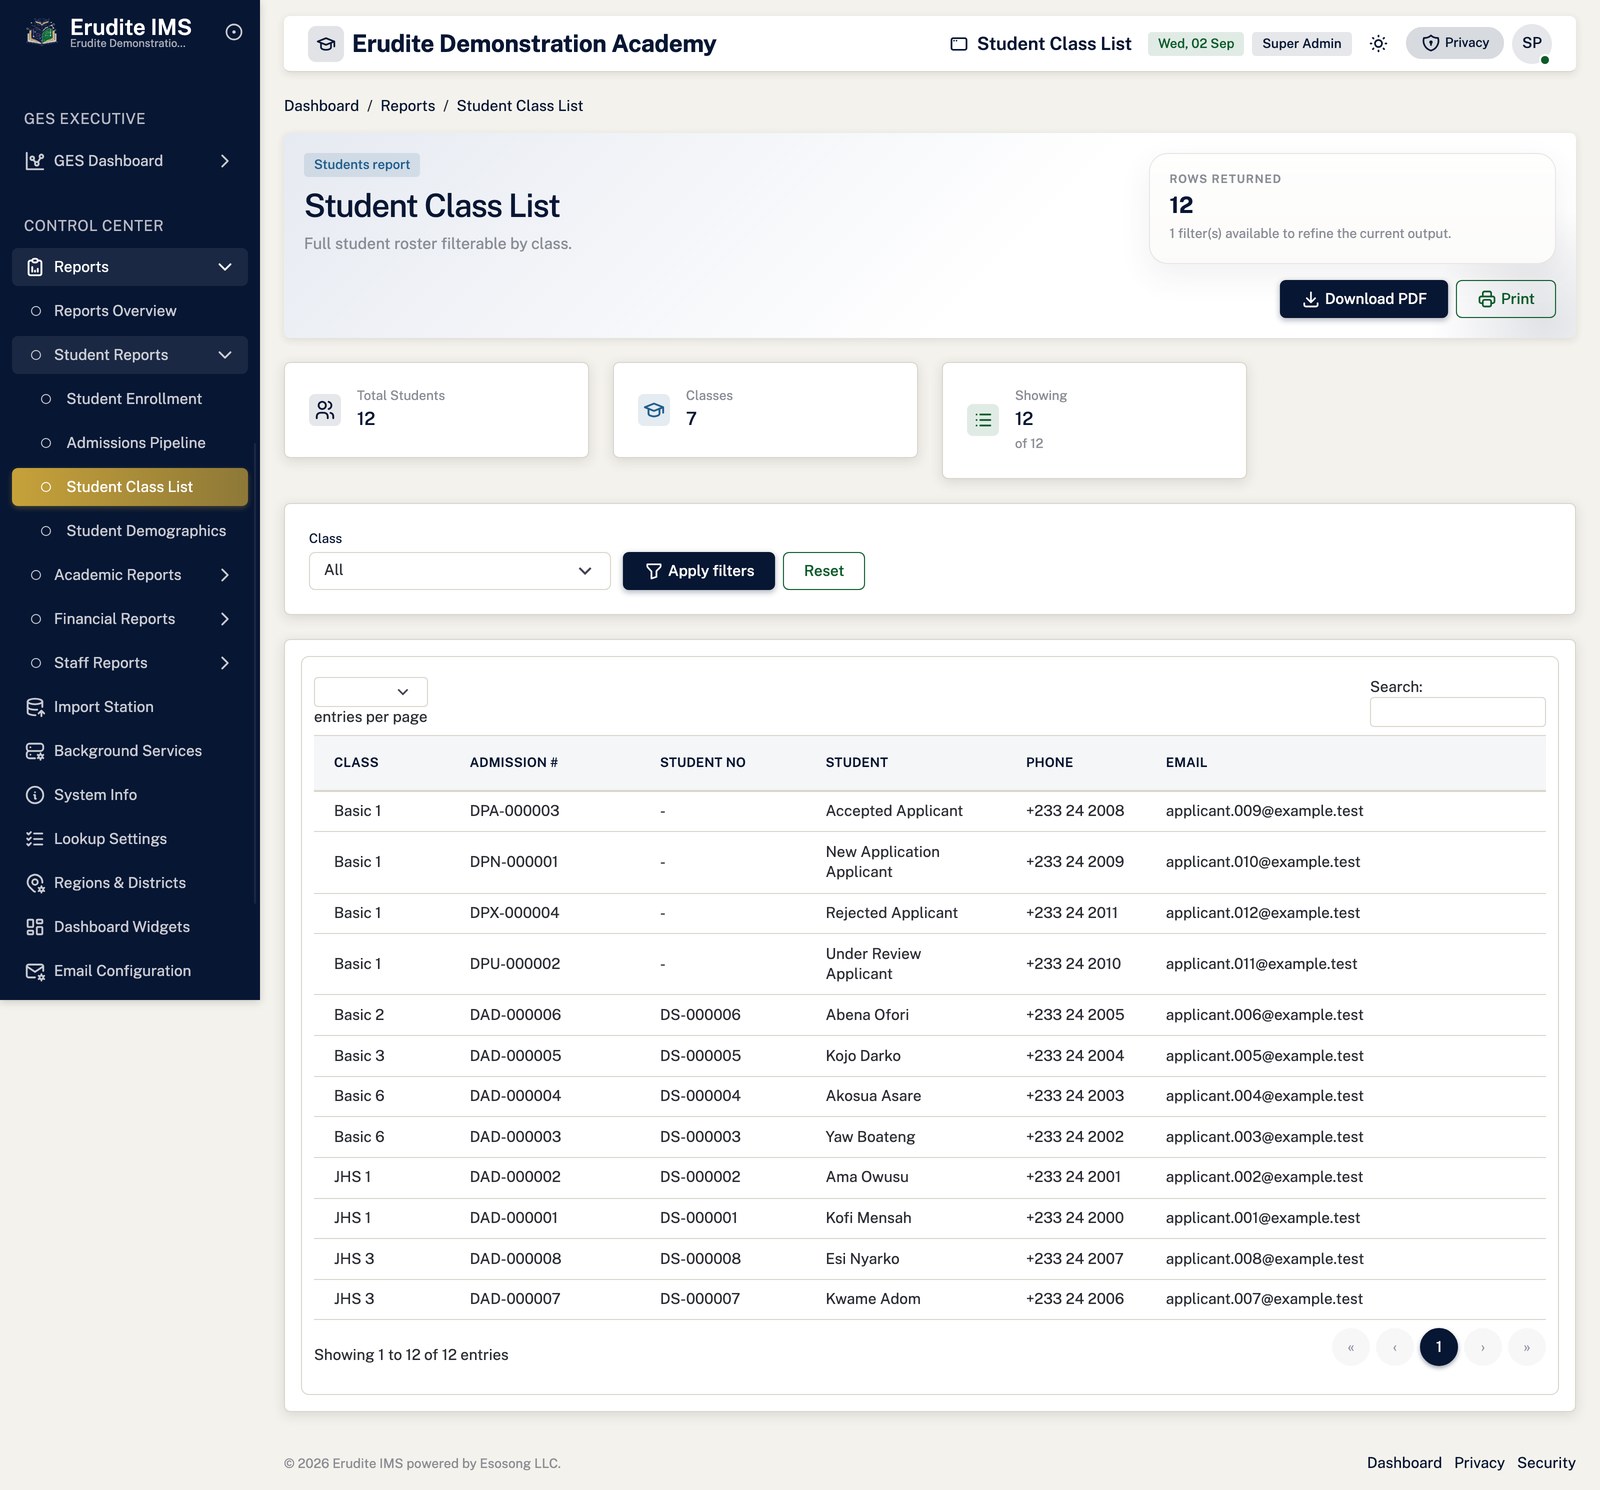Go to pagination page 1
This screenshot has height=1490, width=1600.
click(1439, 1347)
